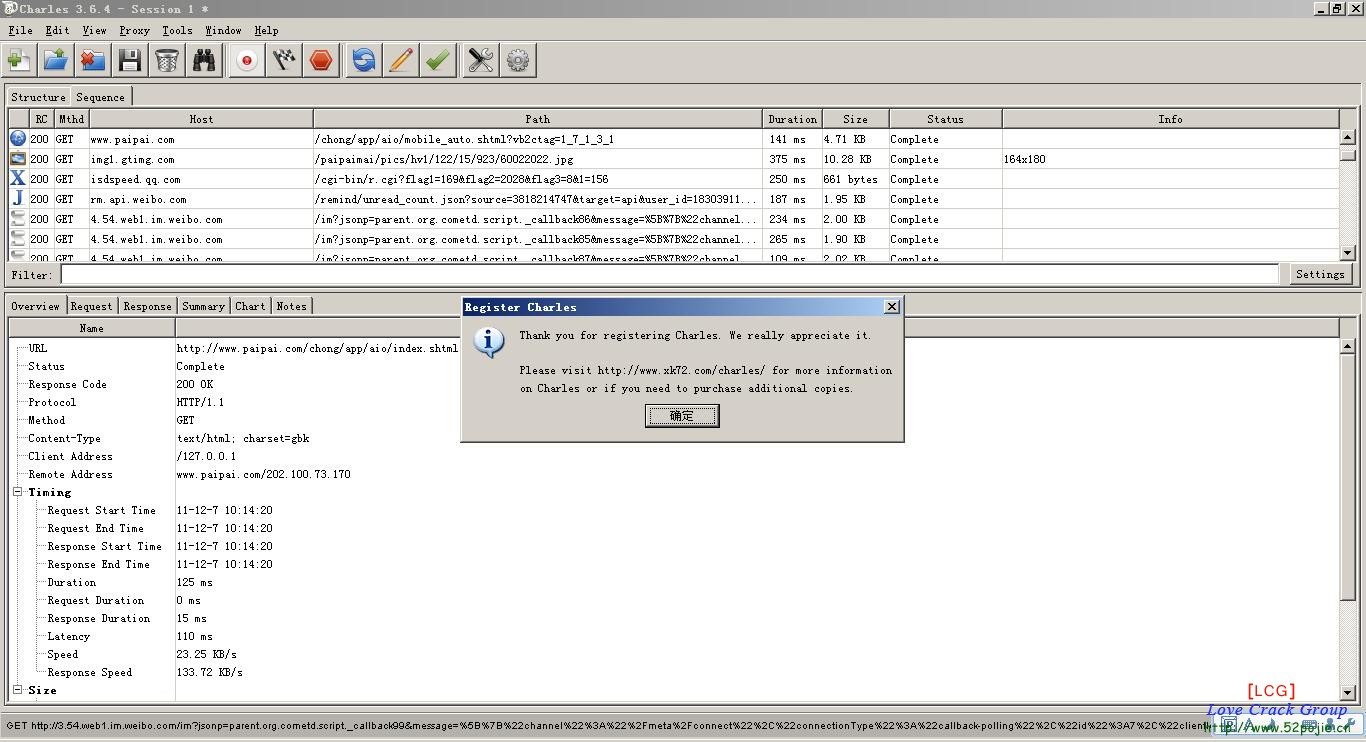Click the 确定 button in the dialog
Image resolution: width=1366 pixels, height=742 pixels.
coord(682,416)
